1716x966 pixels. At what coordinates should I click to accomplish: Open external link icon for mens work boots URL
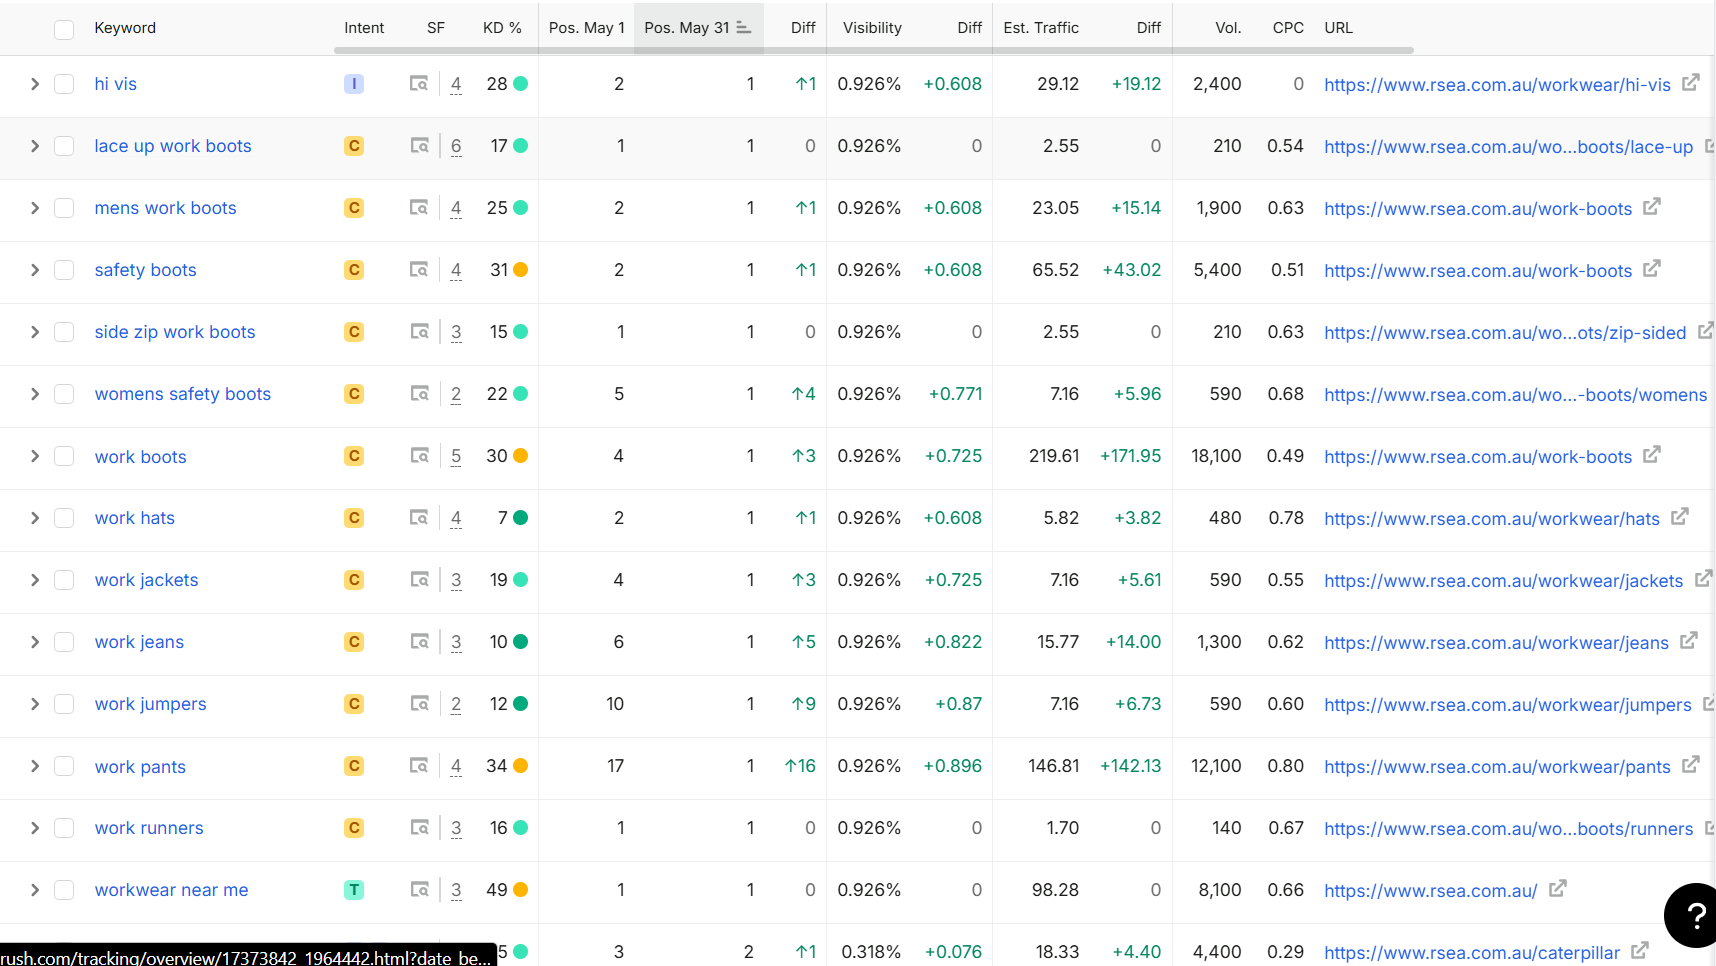[x=1652, y=206]
